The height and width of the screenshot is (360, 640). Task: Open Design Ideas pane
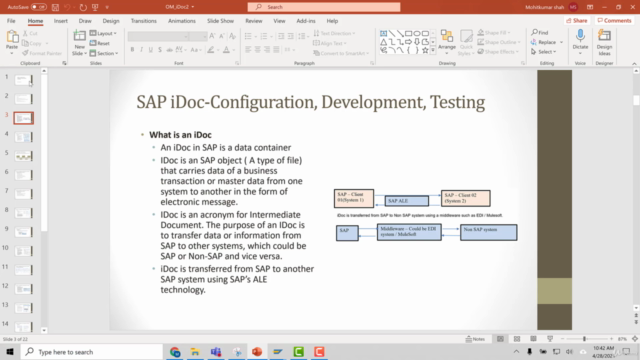point(604,42)
